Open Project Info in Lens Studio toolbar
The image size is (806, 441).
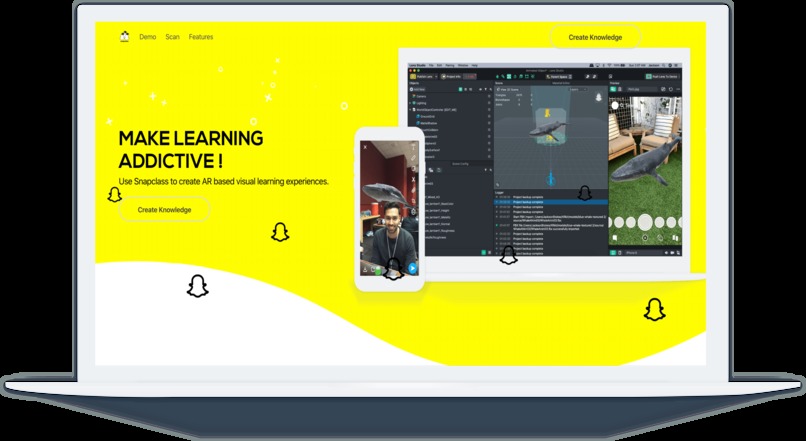click(450, 77)
